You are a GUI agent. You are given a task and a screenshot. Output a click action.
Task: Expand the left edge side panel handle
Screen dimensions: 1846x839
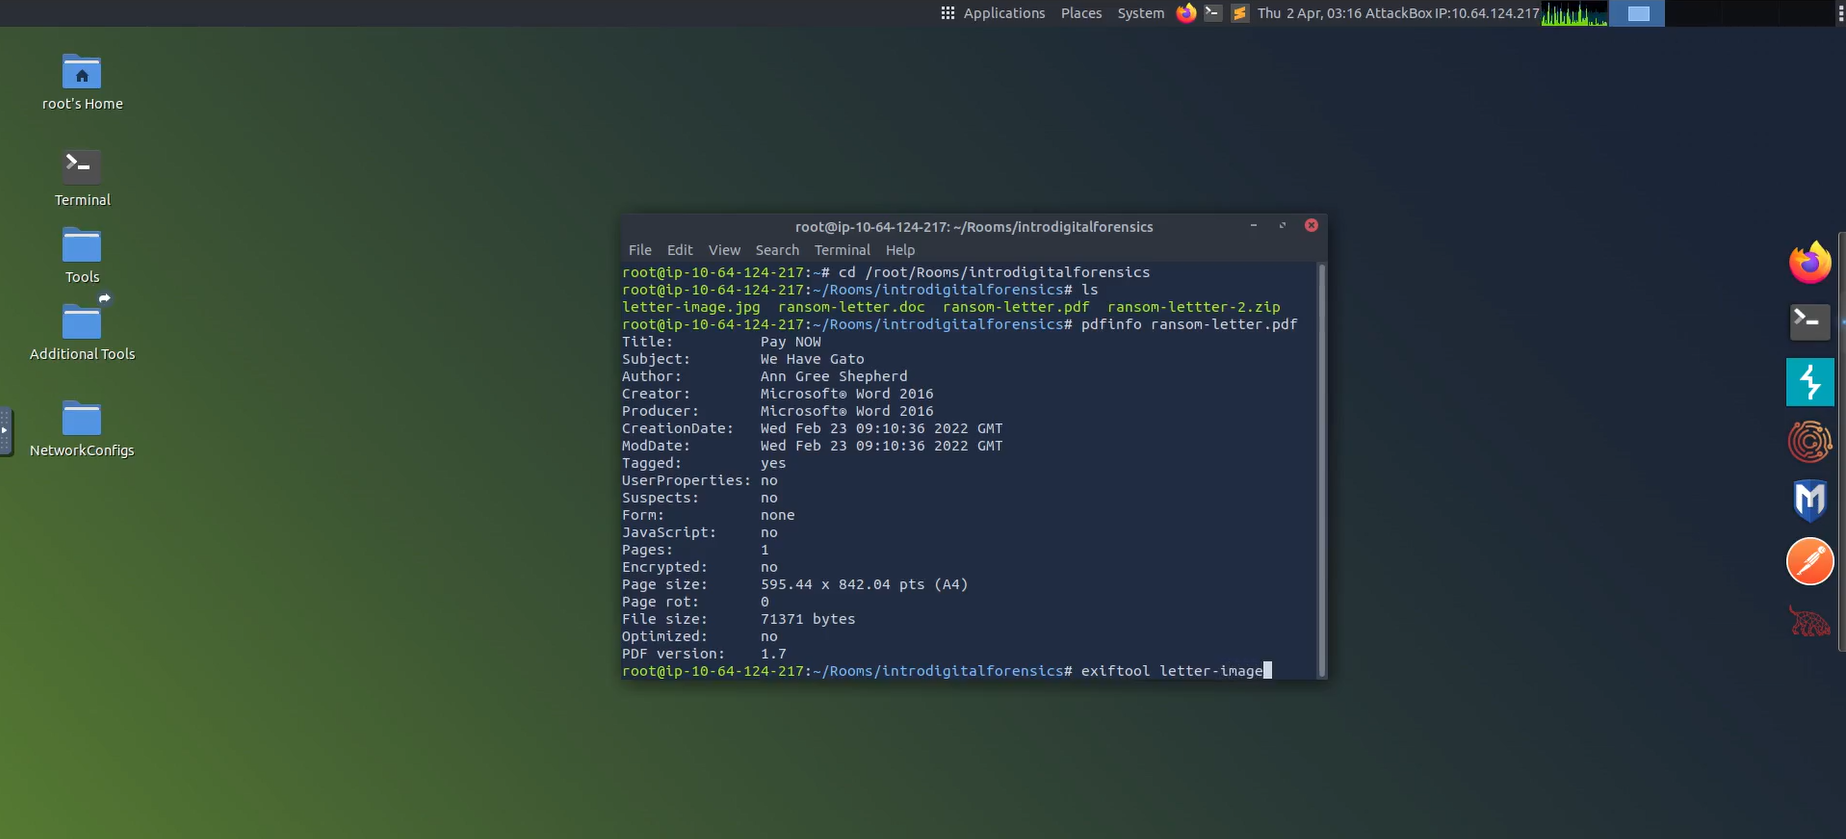click(x=6, y=431)
